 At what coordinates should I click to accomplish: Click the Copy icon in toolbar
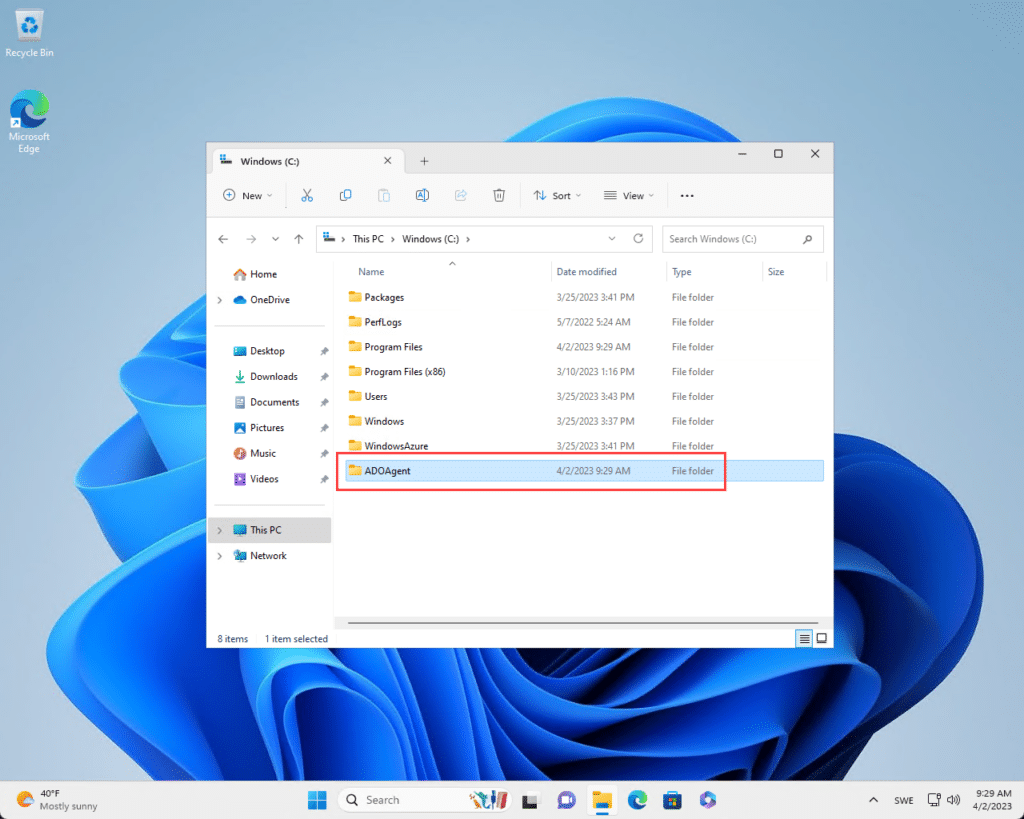click(345, 195)
